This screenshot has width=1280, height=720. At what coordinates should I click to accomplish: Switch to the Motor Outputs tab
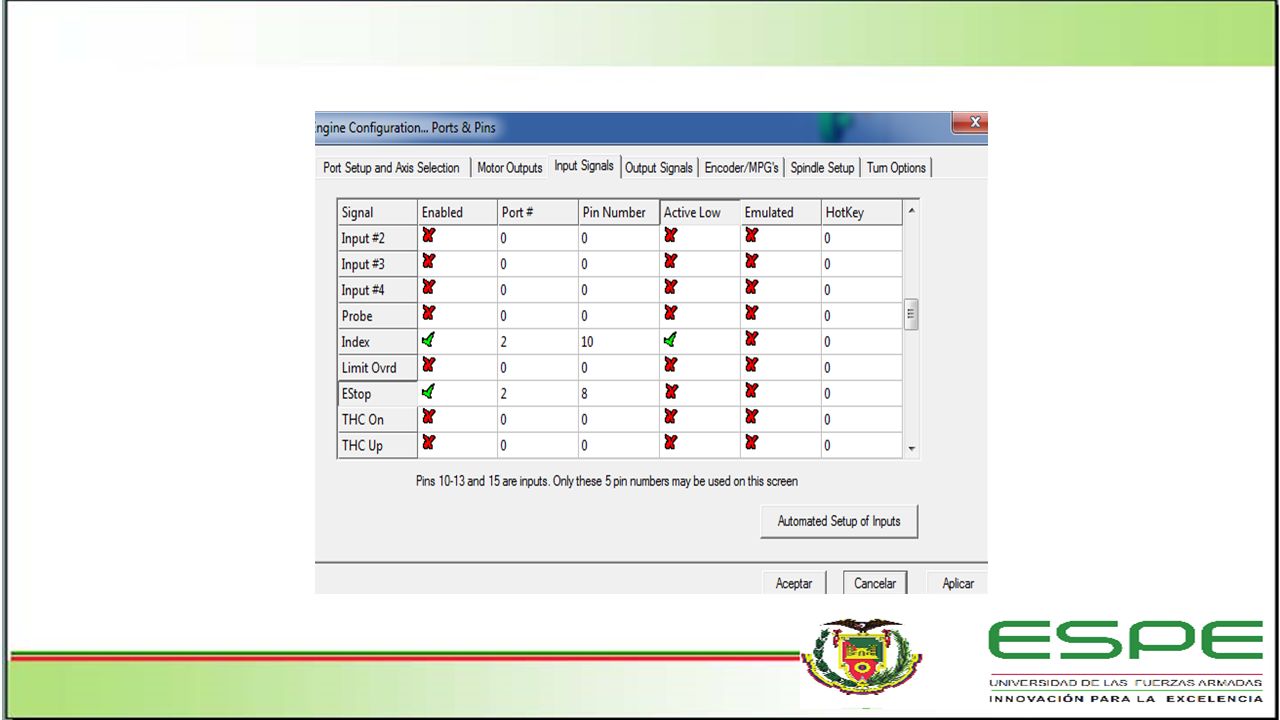click(509, 168)
